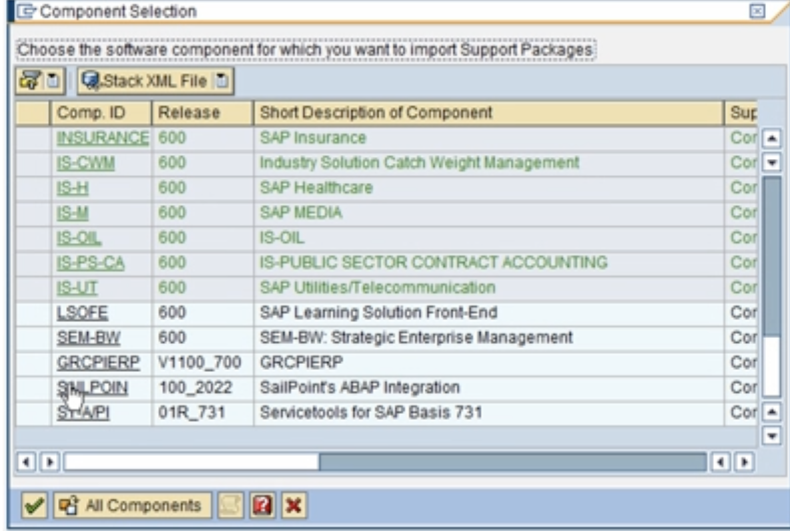Click the settings layout icon in toolbar

click(30, 81)
